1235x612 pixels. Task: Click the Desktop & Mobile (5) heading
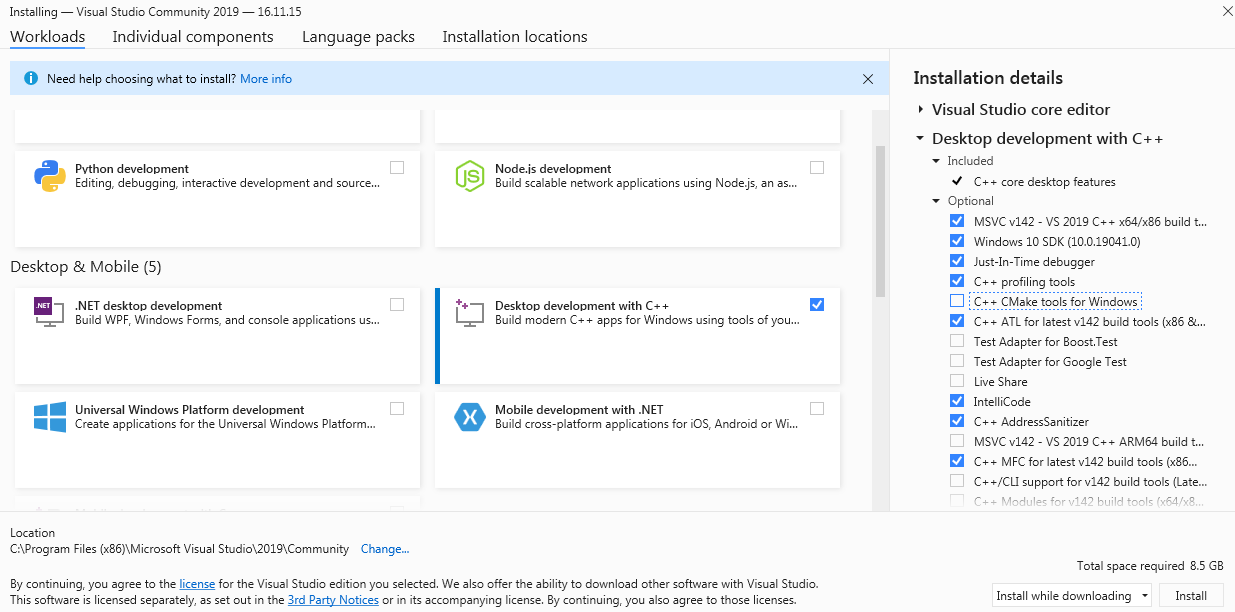point(86,267)
